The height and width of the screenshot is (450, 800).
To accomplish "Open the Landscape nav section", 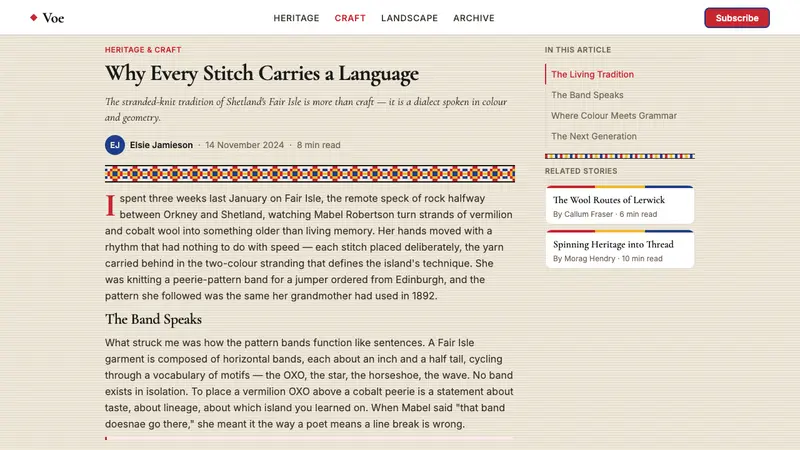I will tap(409, 18).
